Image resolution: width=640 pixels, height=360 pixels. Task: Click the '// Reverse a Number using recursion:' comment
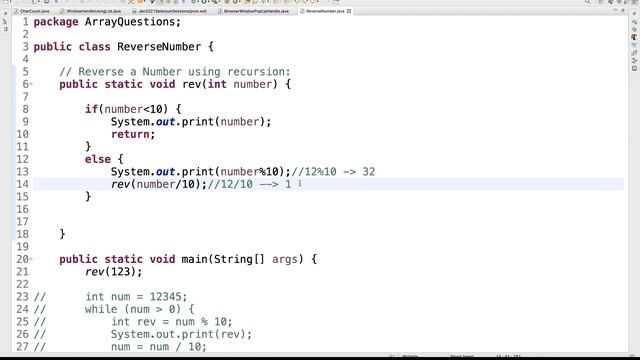coord(175,72)
